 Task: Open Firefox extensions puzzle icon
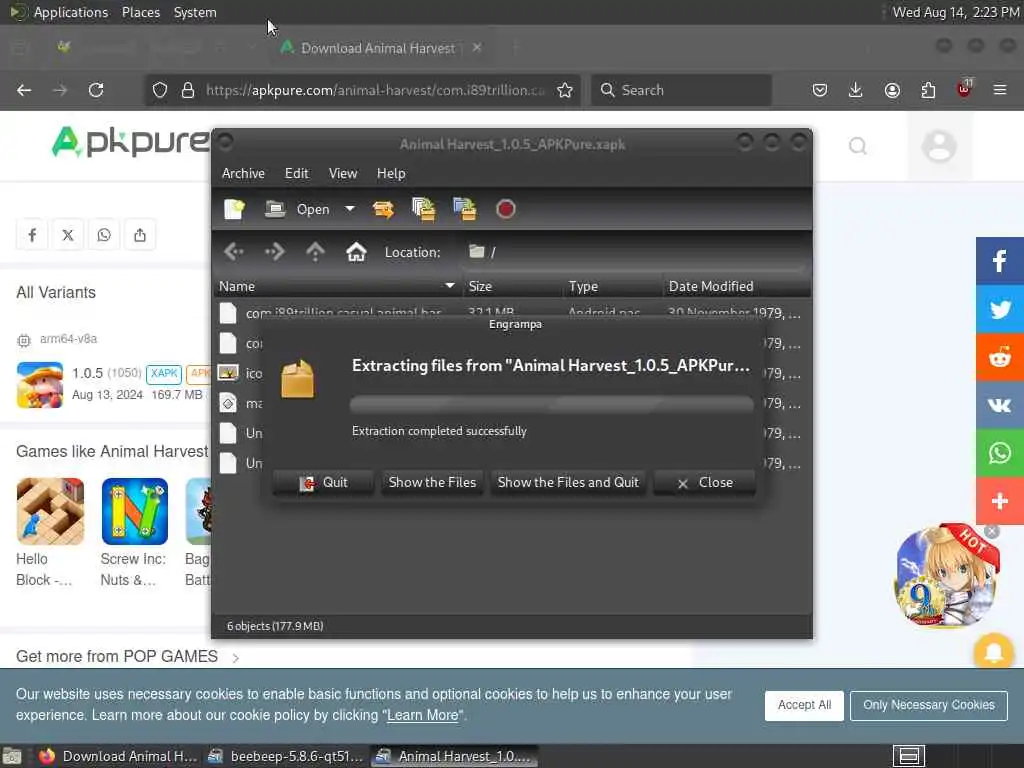[x=928, y=90]
